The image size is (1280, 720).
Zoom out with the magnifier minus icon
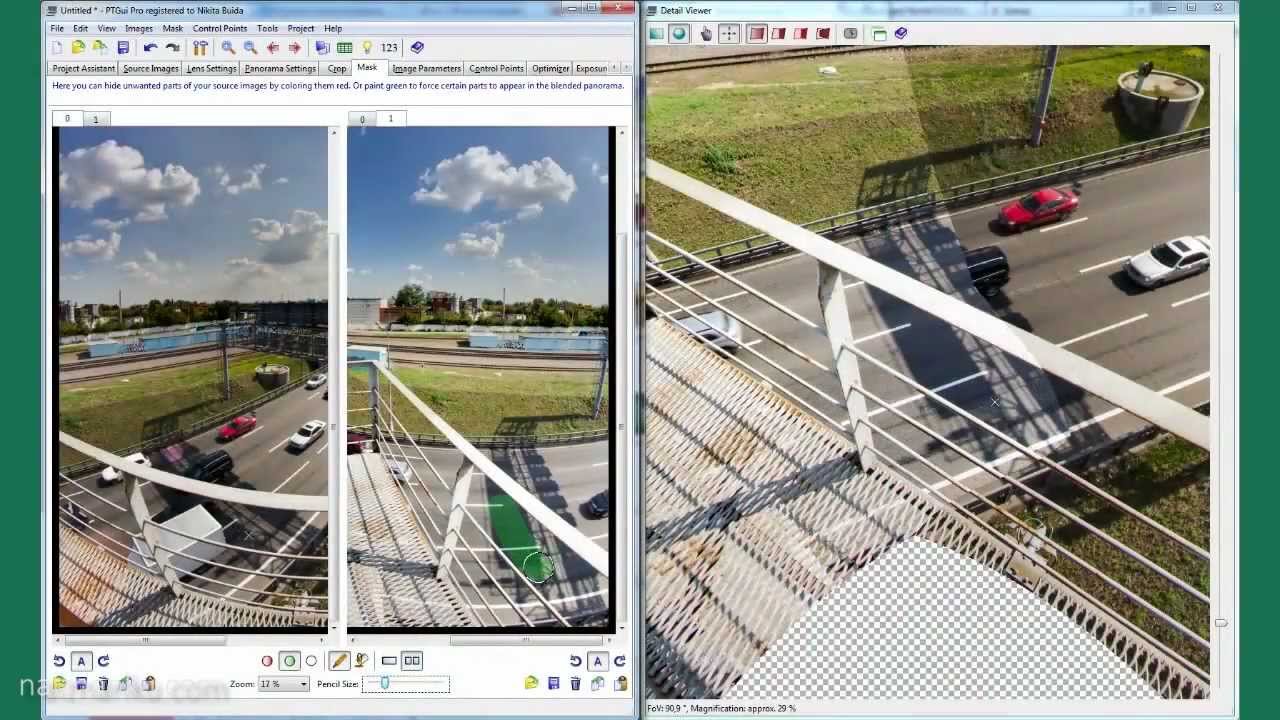pyautogui.click(x=250, y=48)
